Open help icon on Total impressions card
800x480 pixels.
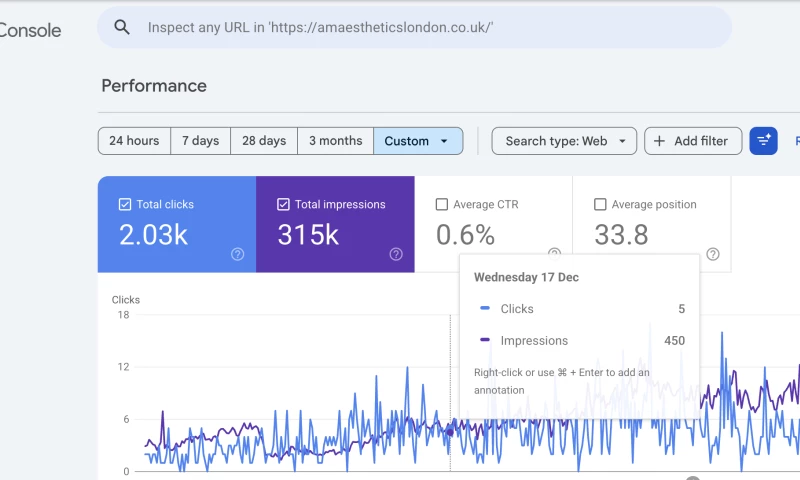[x=396, y=254]
